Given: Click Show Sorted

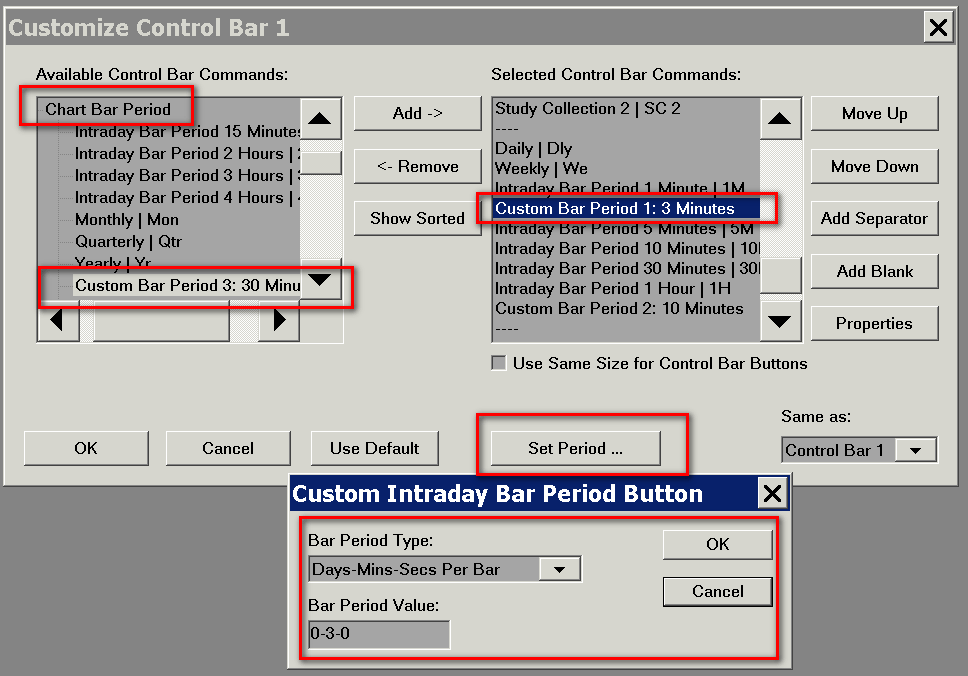Looking at the screenshot, I should [x=416, y=218].
